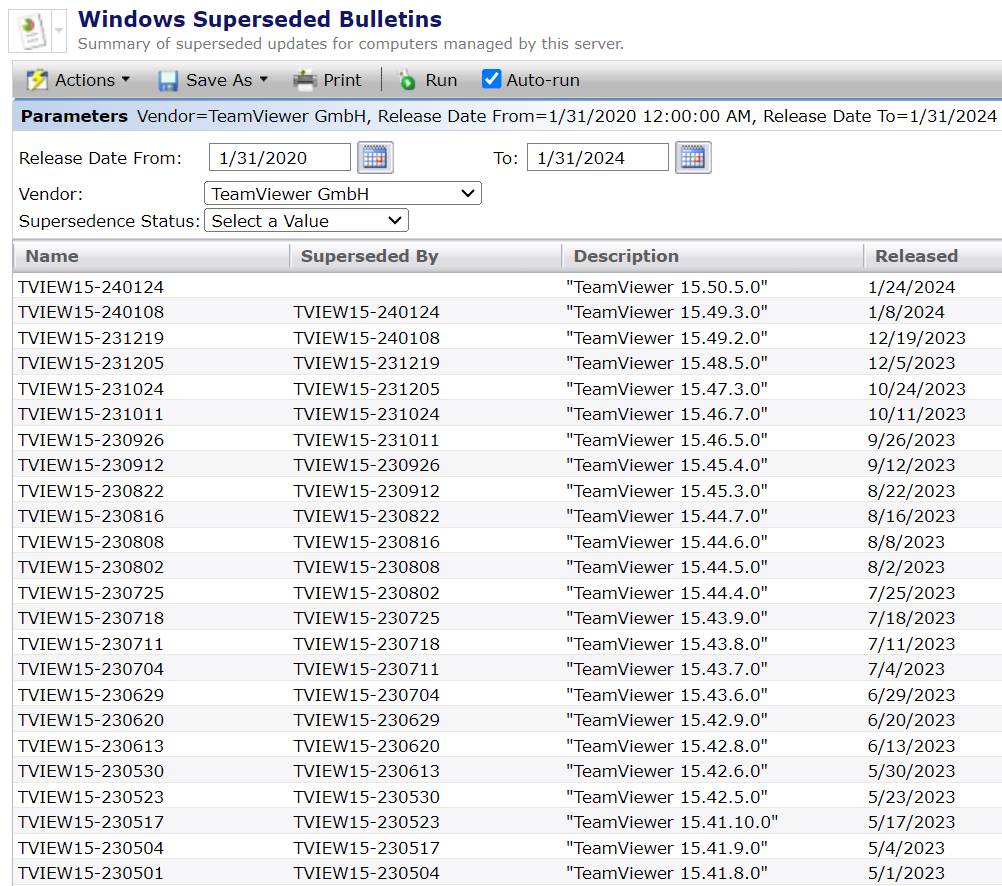1002x886 pixels.
Task: Select TVIEW15-230912 in the Name column
Action: (91, 465)
